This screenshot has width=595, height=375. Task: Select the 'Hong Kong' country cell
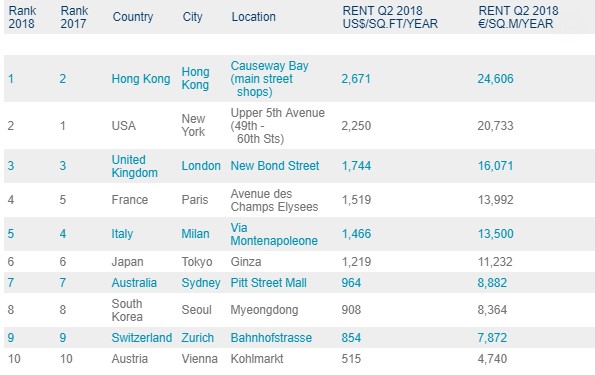click(x=141, y=79)
